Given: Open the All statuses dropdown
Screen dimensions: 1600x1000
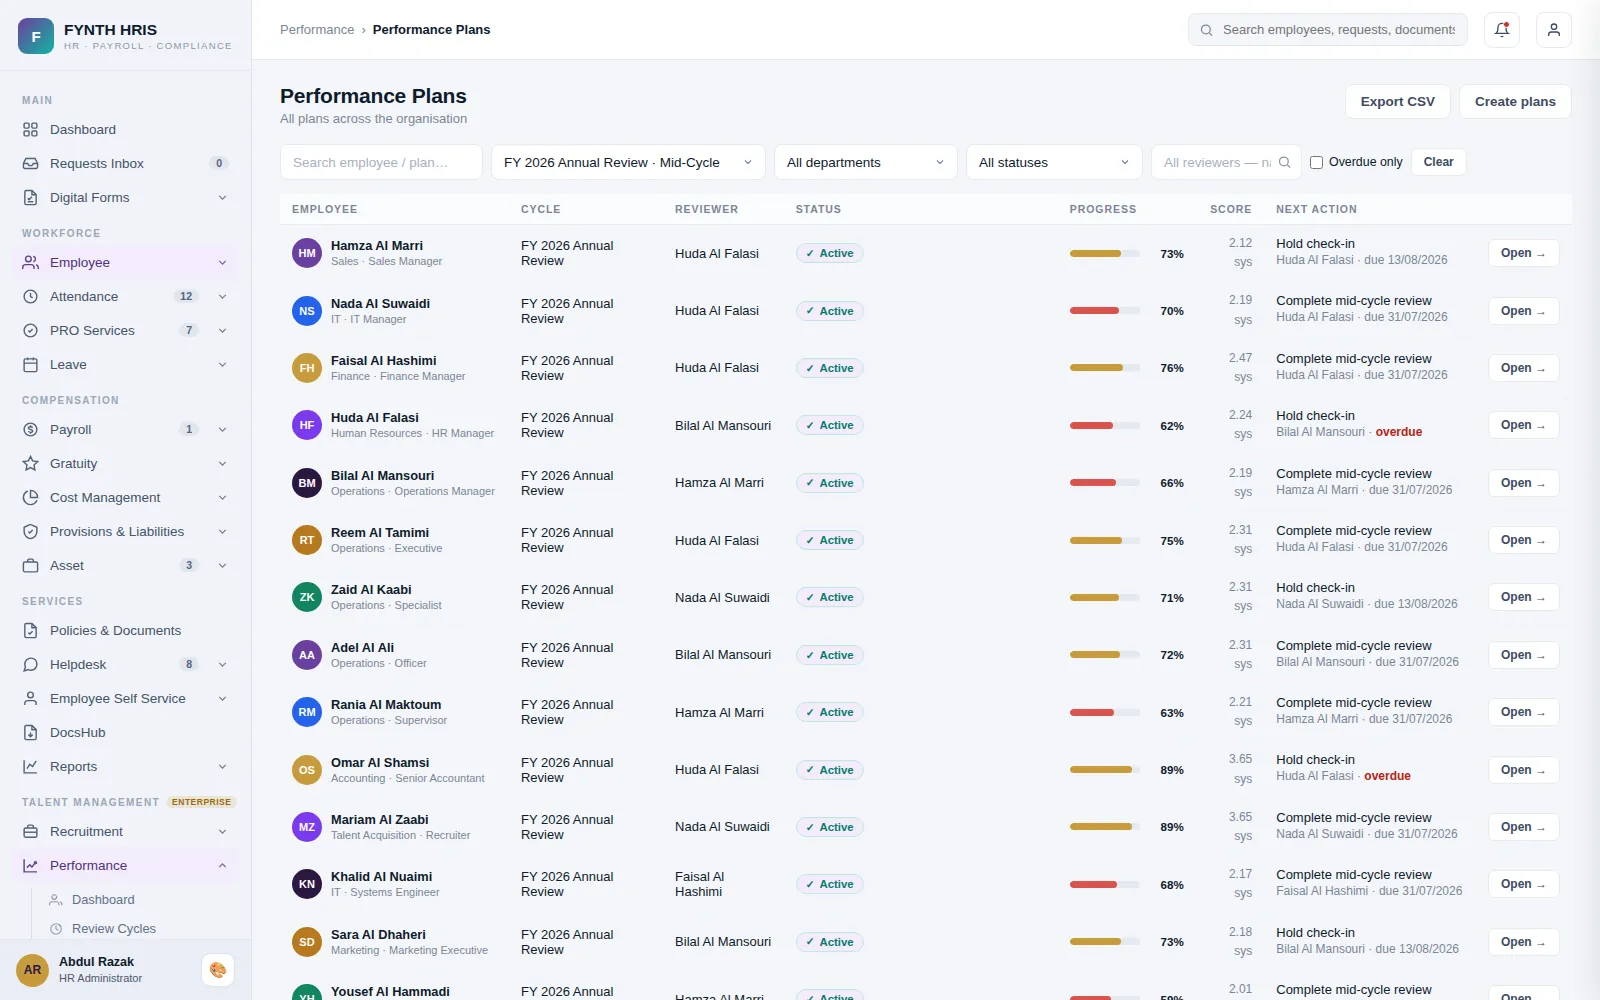Looking at the screenshot, I should [x=1054, y=162].
